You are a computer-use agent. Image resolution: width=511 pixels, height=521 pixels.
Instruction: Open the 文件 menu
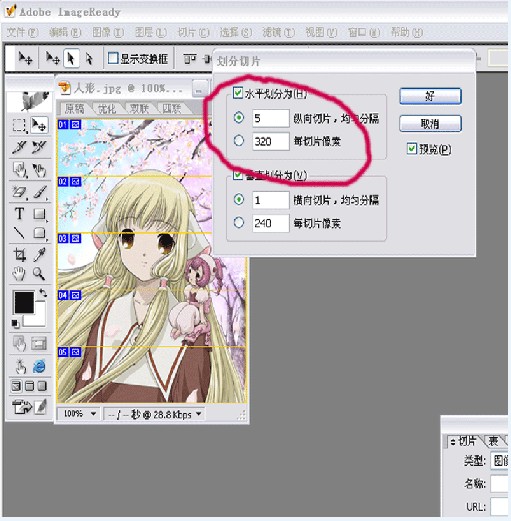coord(22,32)
